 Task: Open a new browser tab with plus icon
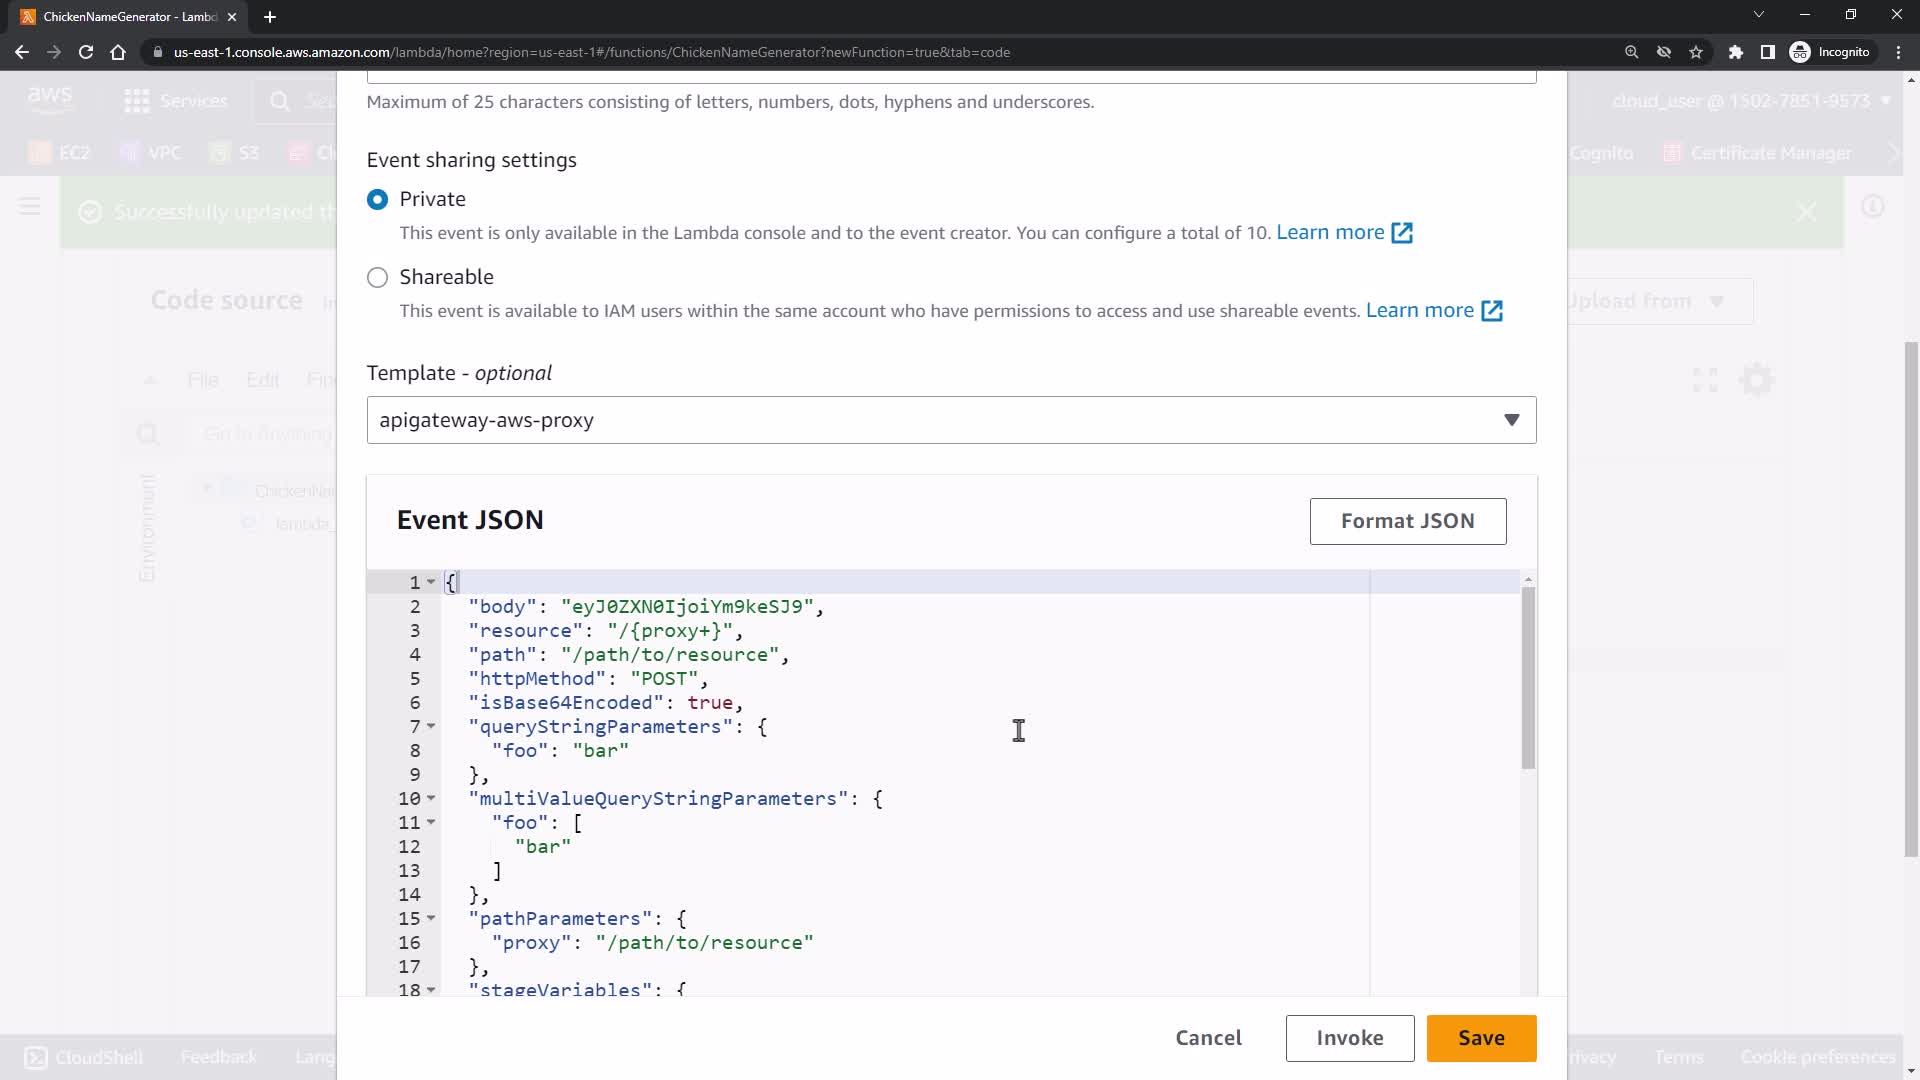tap(269, 17)
